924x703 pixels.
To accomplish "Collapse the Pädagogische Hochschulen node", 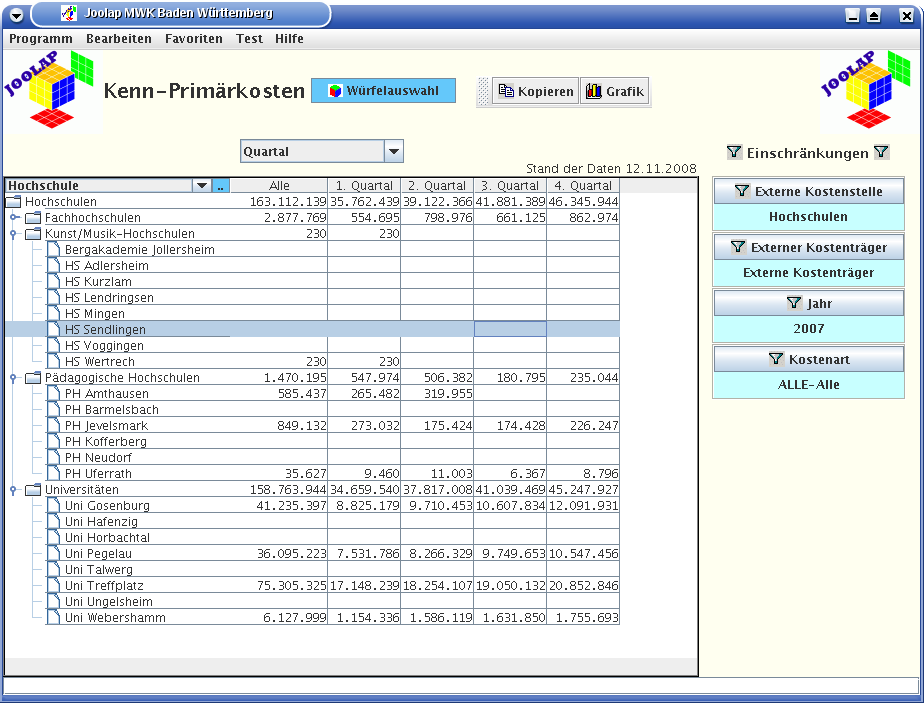I will coord(14,378).
